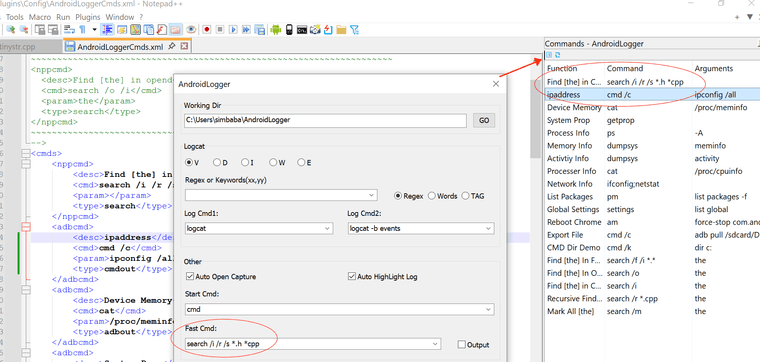The width and height of the screenshot is (760, 362).
Task: Click the green Android robot toolbar icon
Action: tap(276, 30)
